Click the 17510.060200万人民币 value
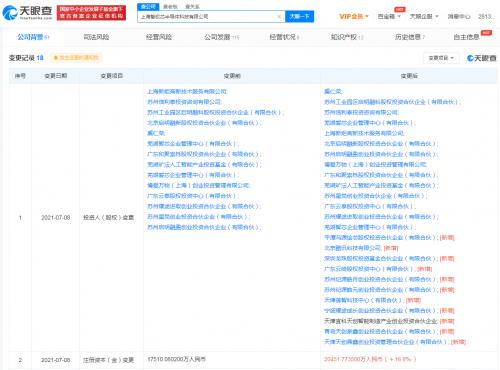Viewport: 500px width, 370px height. (177, 359)
